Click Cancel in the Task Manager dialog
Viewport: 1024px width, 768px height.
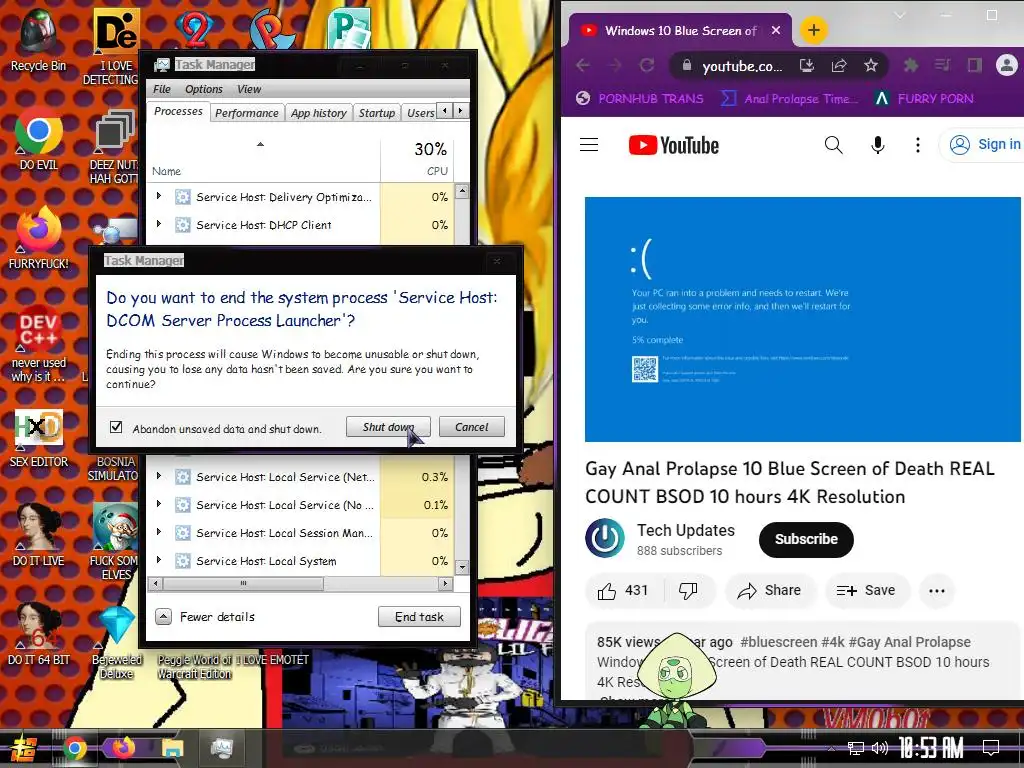pos(472,427)
